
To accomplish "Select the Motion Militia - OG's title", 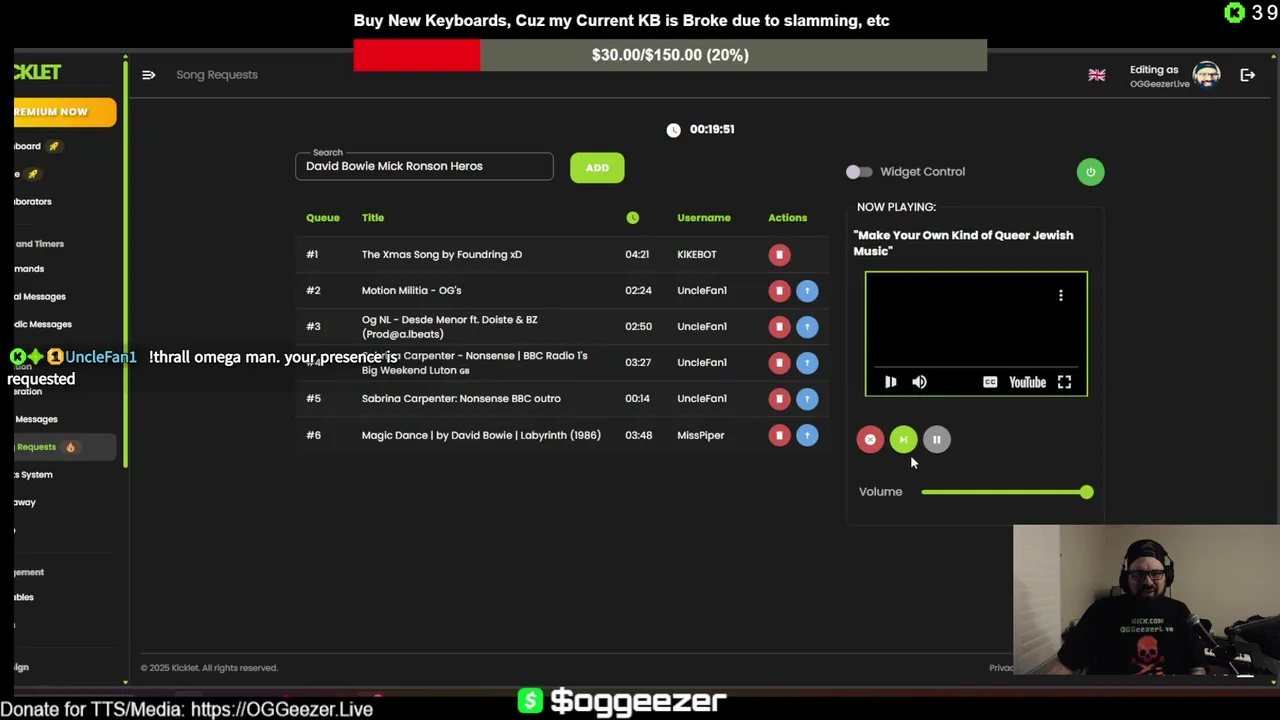I will pos(411,291).
